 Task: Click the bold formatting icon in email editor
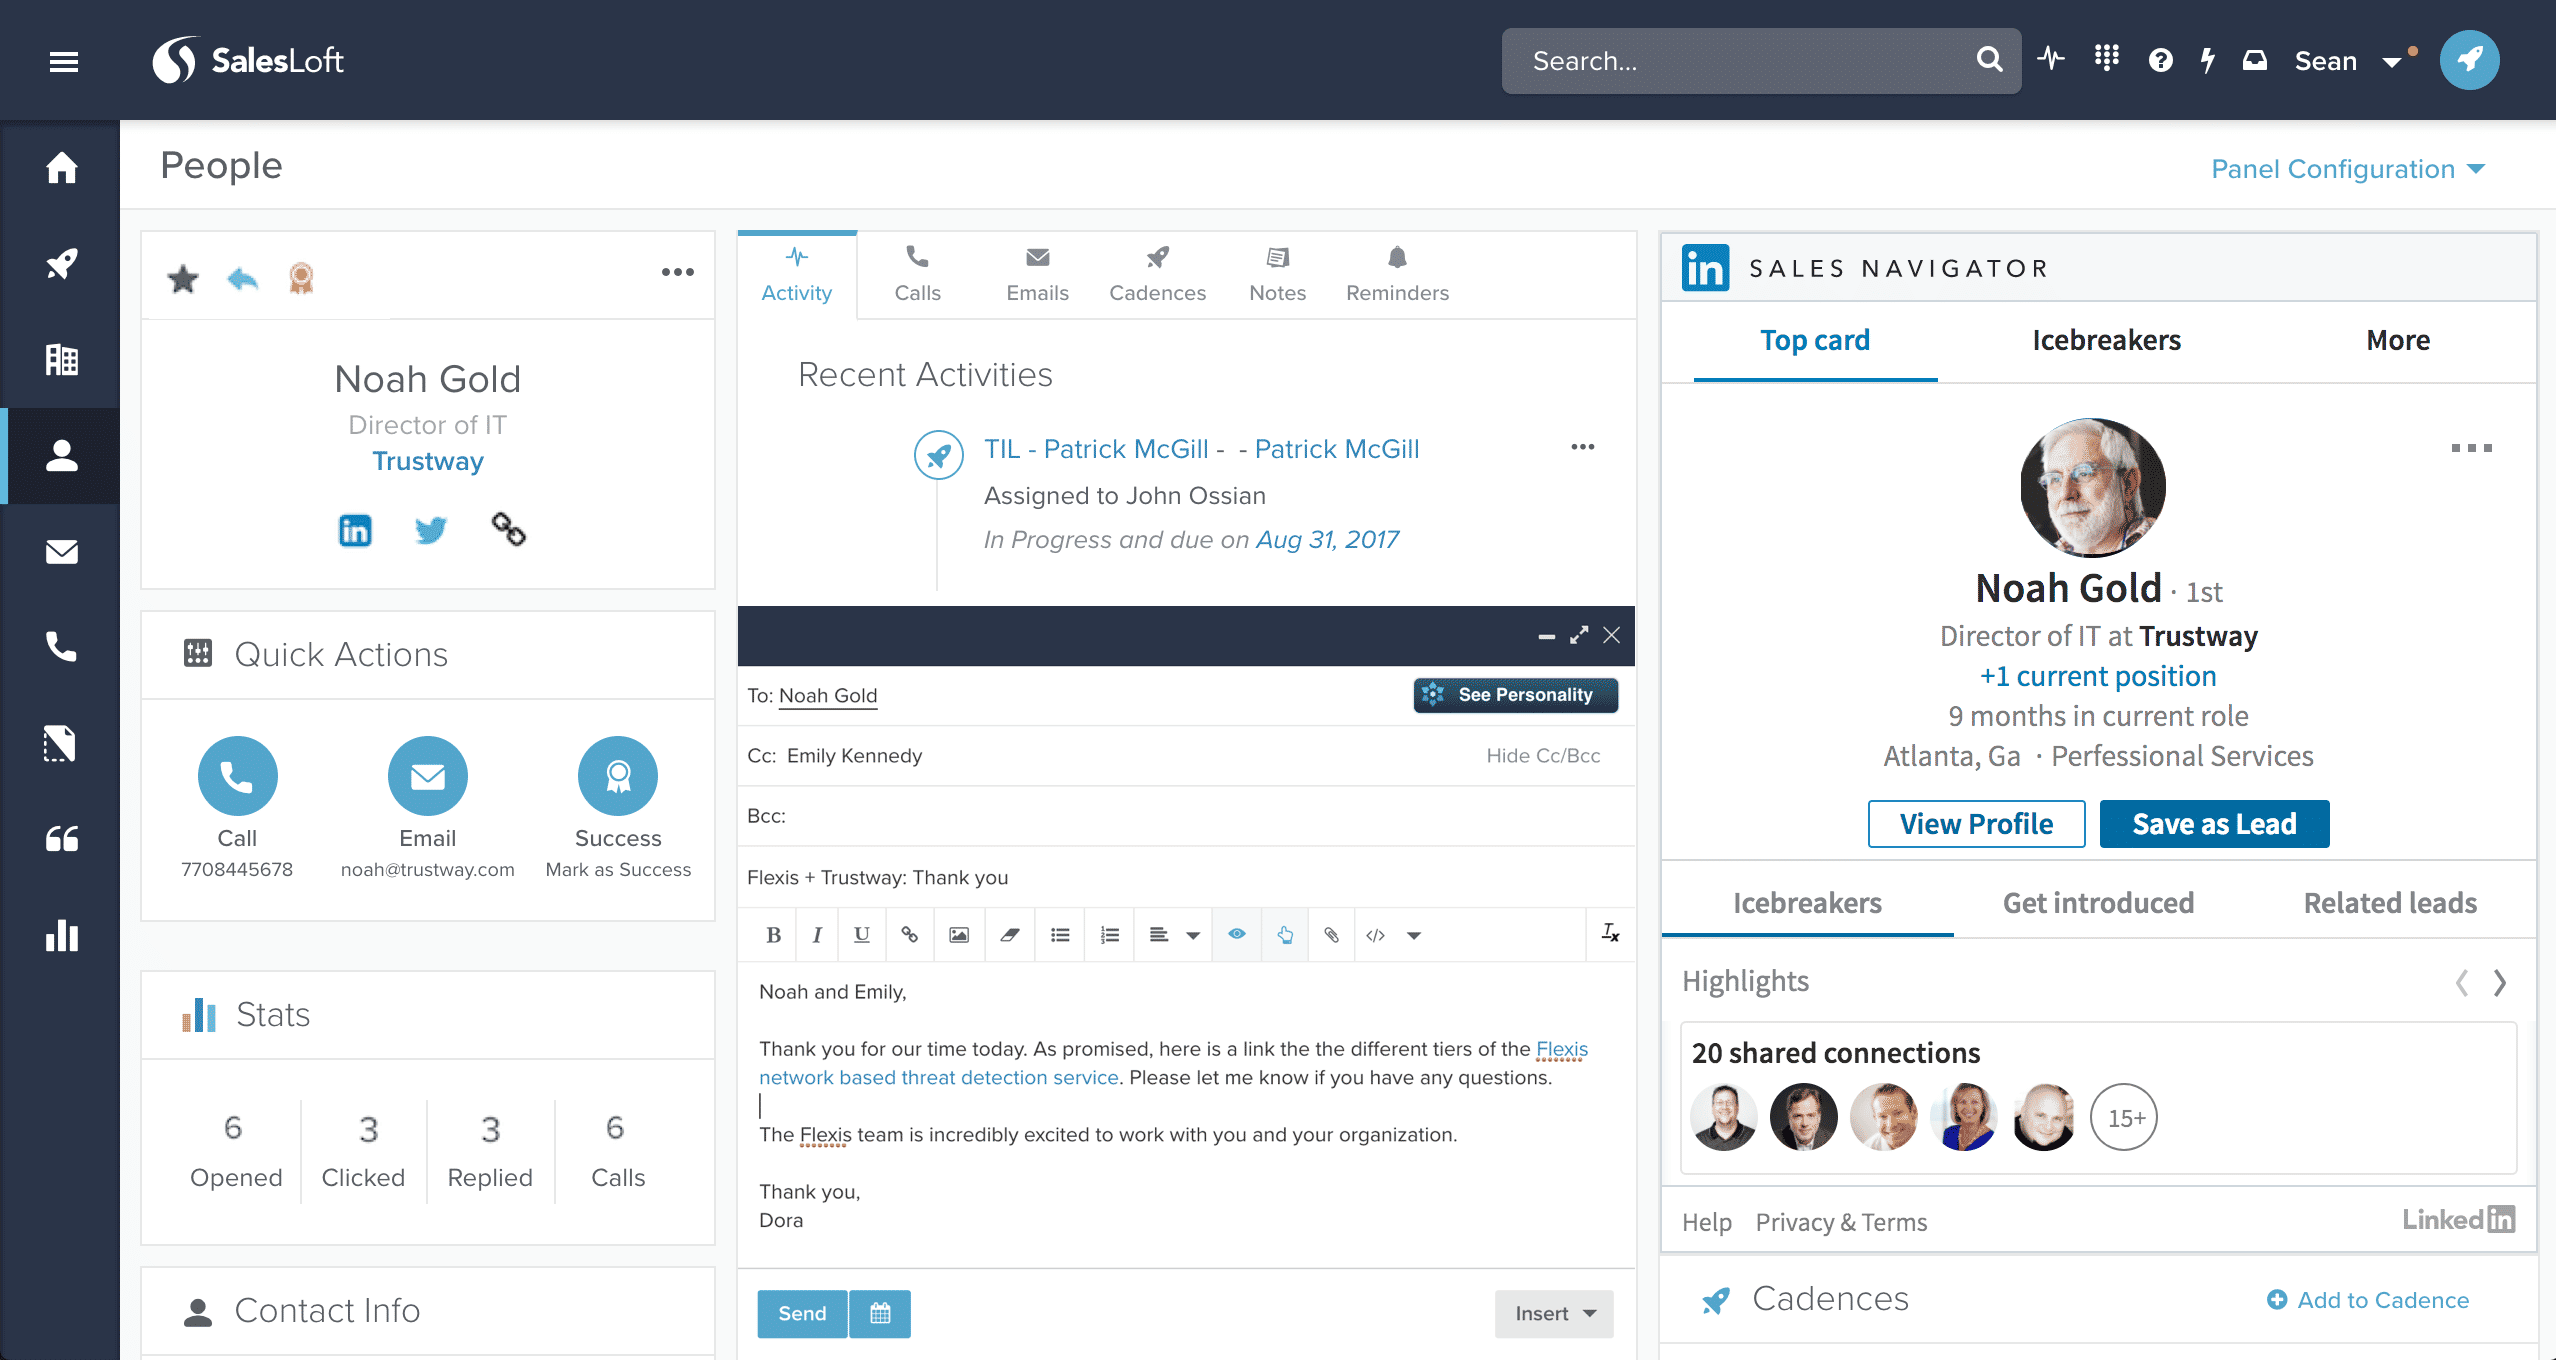click(773, 936)
